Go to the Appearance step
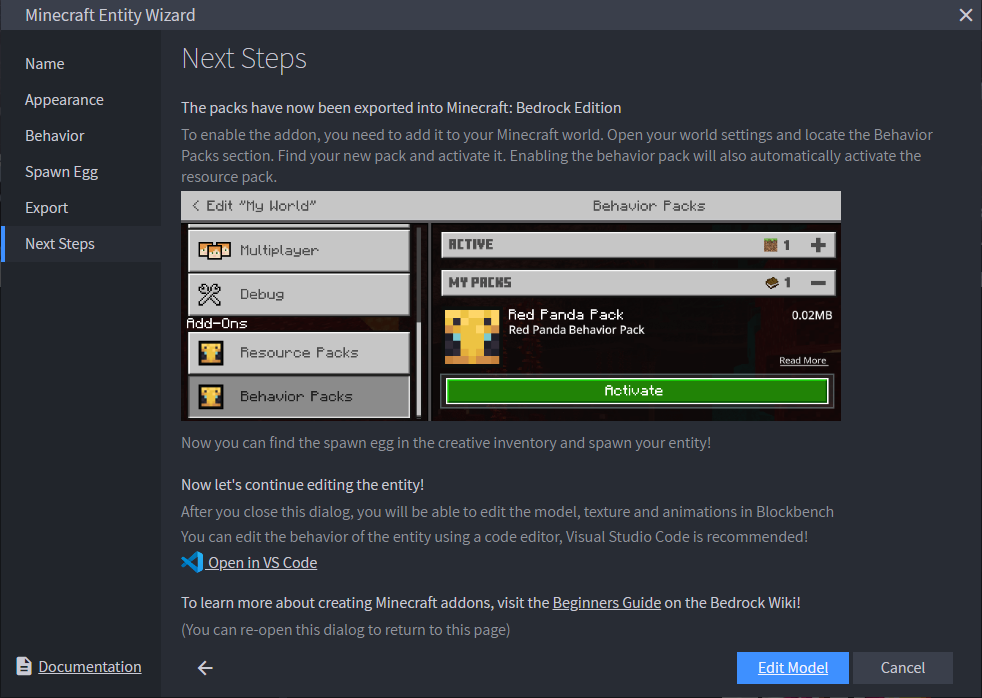Viewport: 982px width, 698px height. [64, 100]
